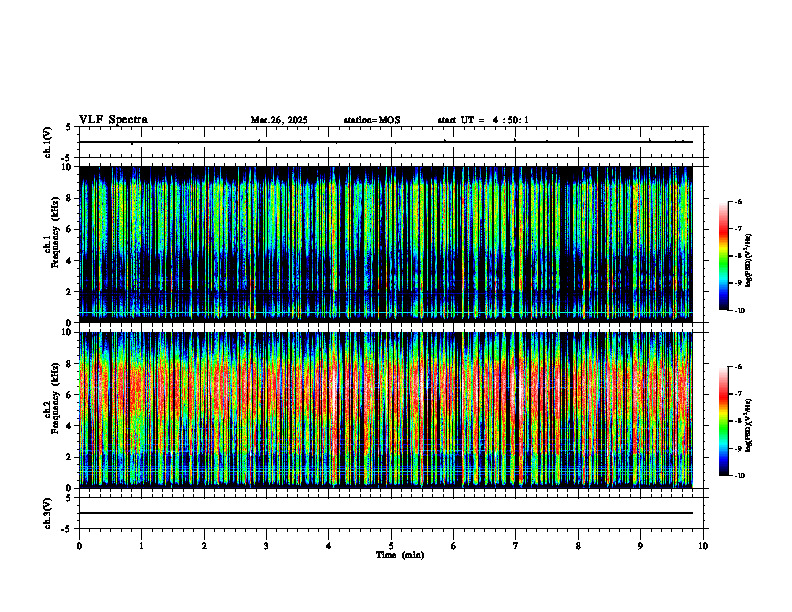Viewport: 792px width, 612px height.
Task: Click the ch.3(V) axis label
Action: 48,513
